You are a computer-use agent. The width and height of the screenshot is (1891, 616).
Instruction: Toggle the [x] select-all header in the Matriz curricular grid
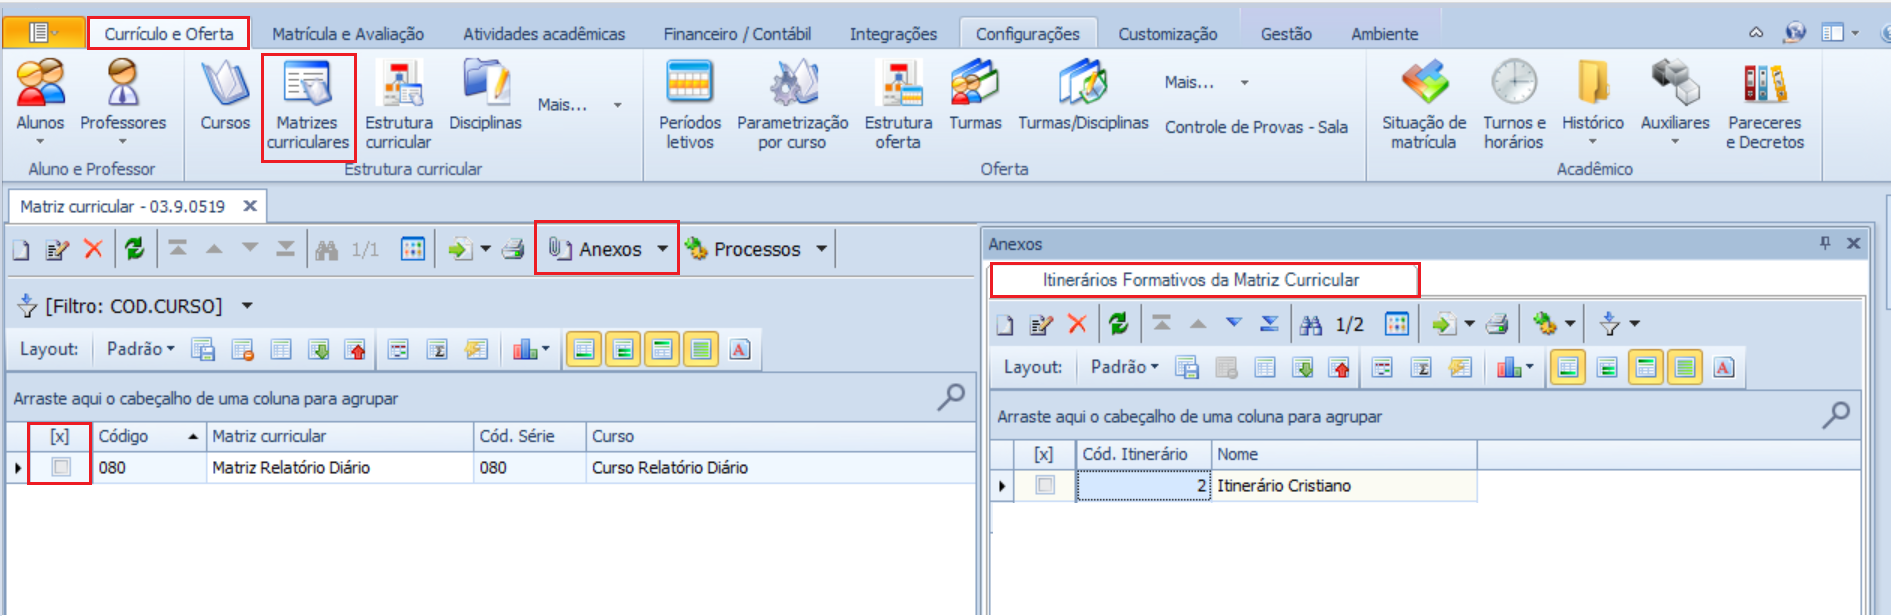coord(60,436)
